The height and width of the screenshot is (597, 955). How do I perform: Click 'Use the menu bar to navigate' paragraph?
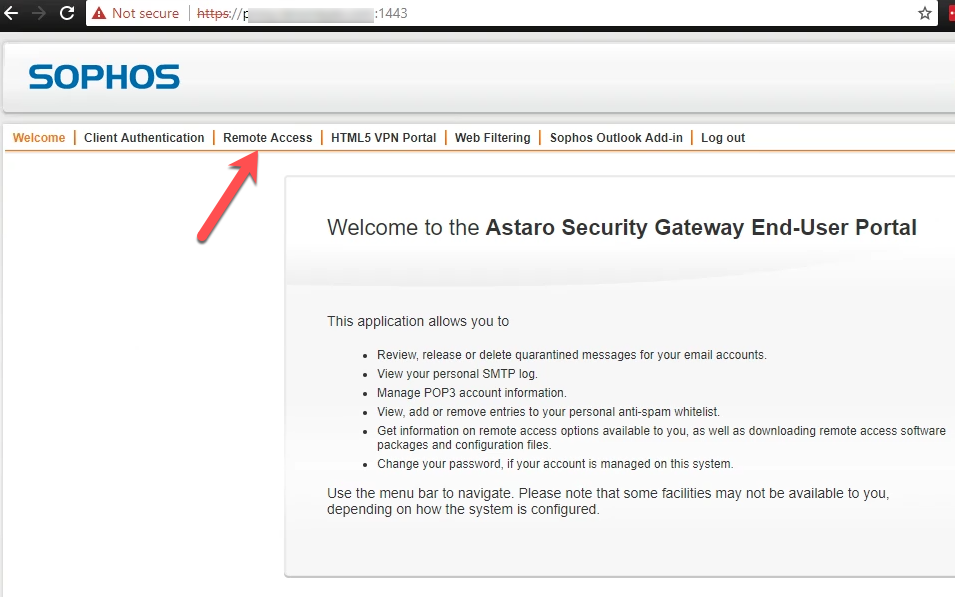[608, 501]
